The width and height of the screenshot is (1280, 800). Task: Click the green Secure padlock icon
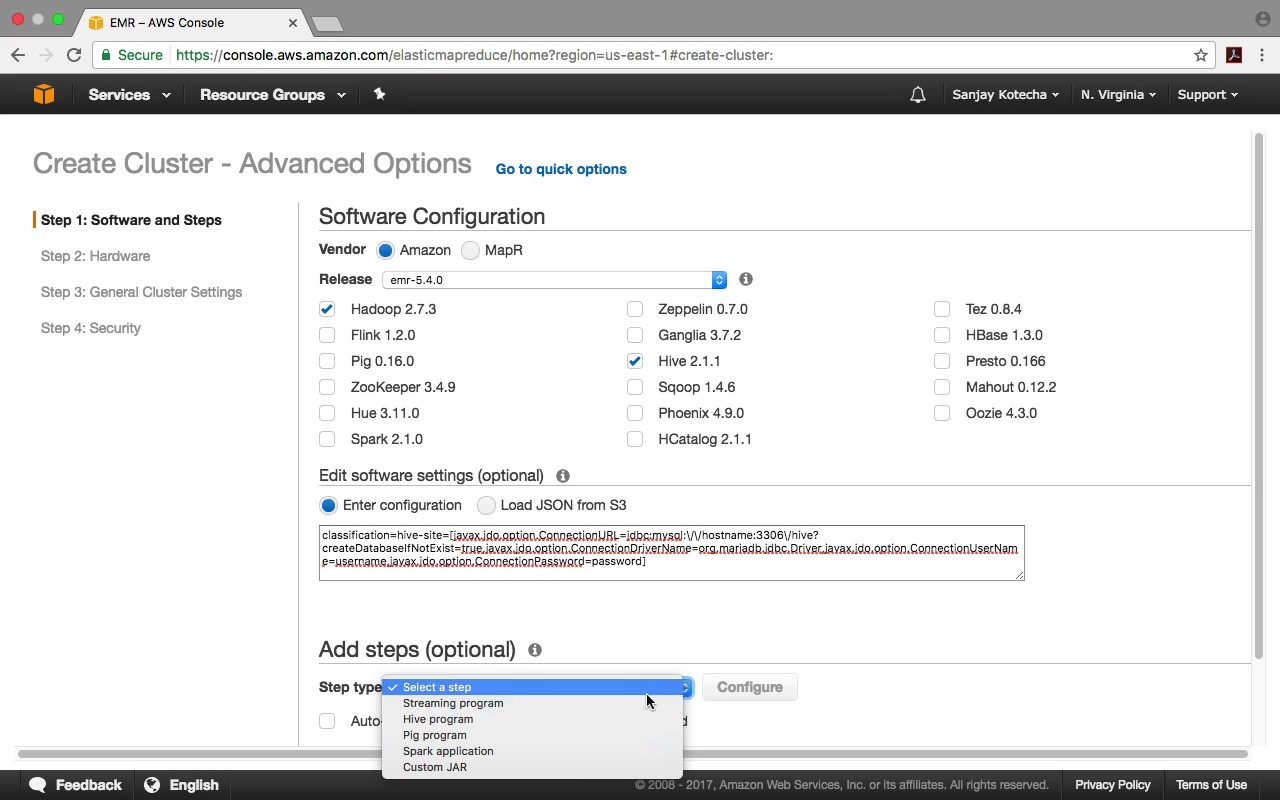(106, 55)
